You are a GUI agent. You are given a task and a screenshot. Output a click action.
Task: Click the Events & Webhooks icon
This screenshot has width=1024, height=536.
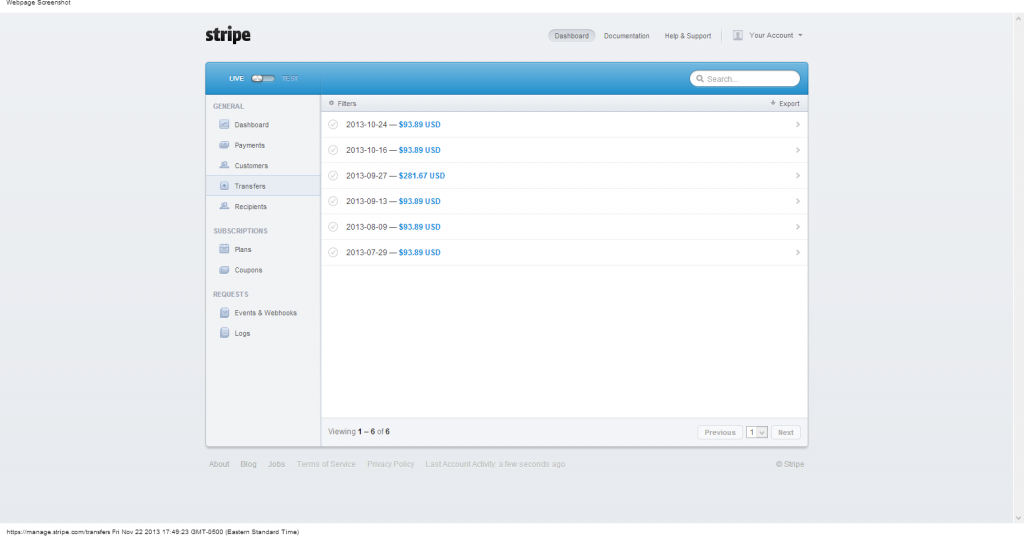pos(224,313)
